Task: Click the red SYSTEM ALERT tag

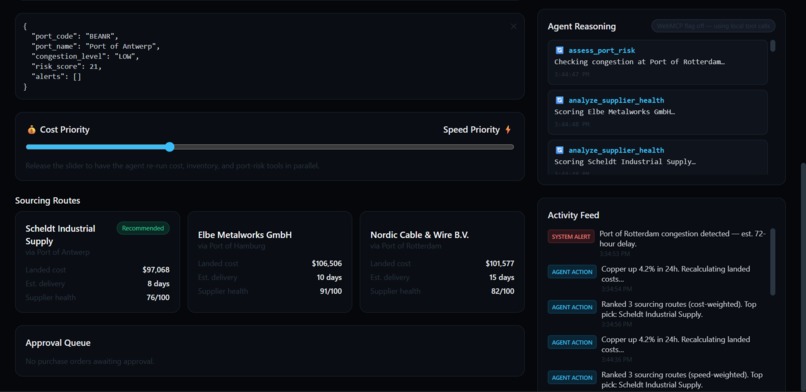Action: tap(571, 237)
